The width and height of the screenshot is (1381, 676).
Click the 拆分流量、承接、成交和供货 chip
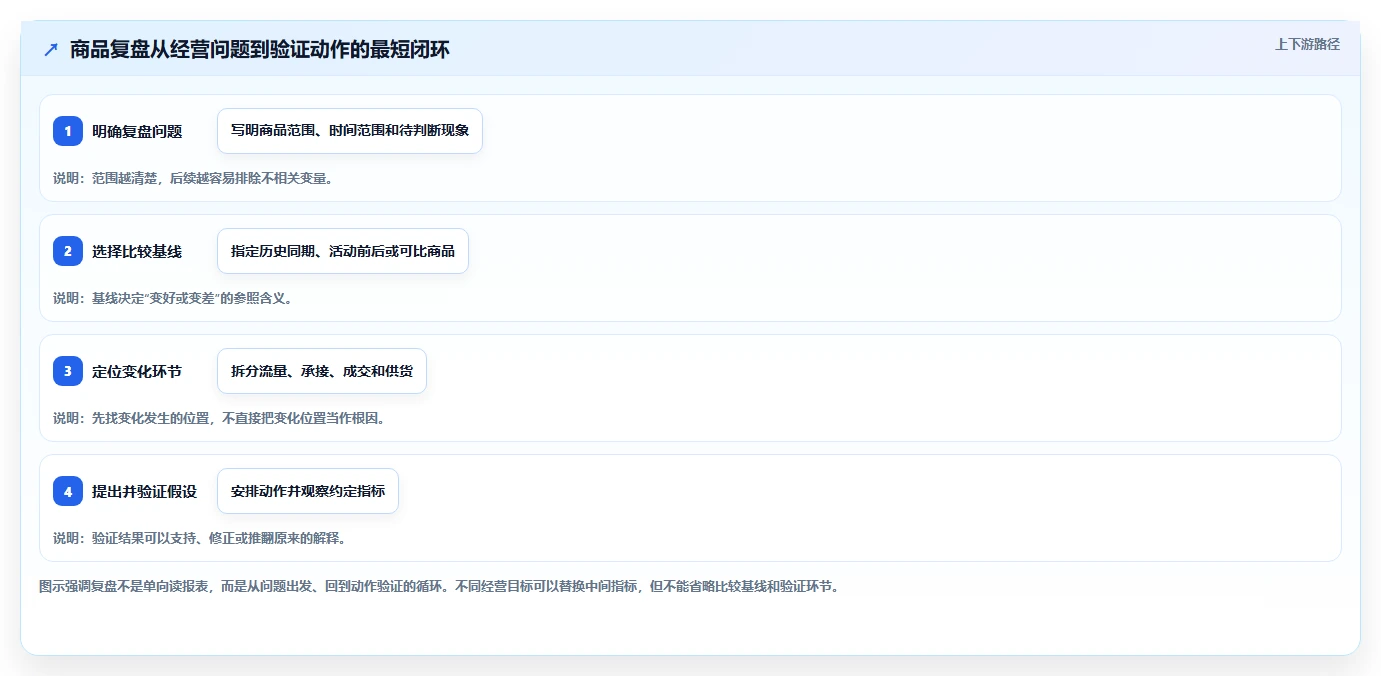322,371
